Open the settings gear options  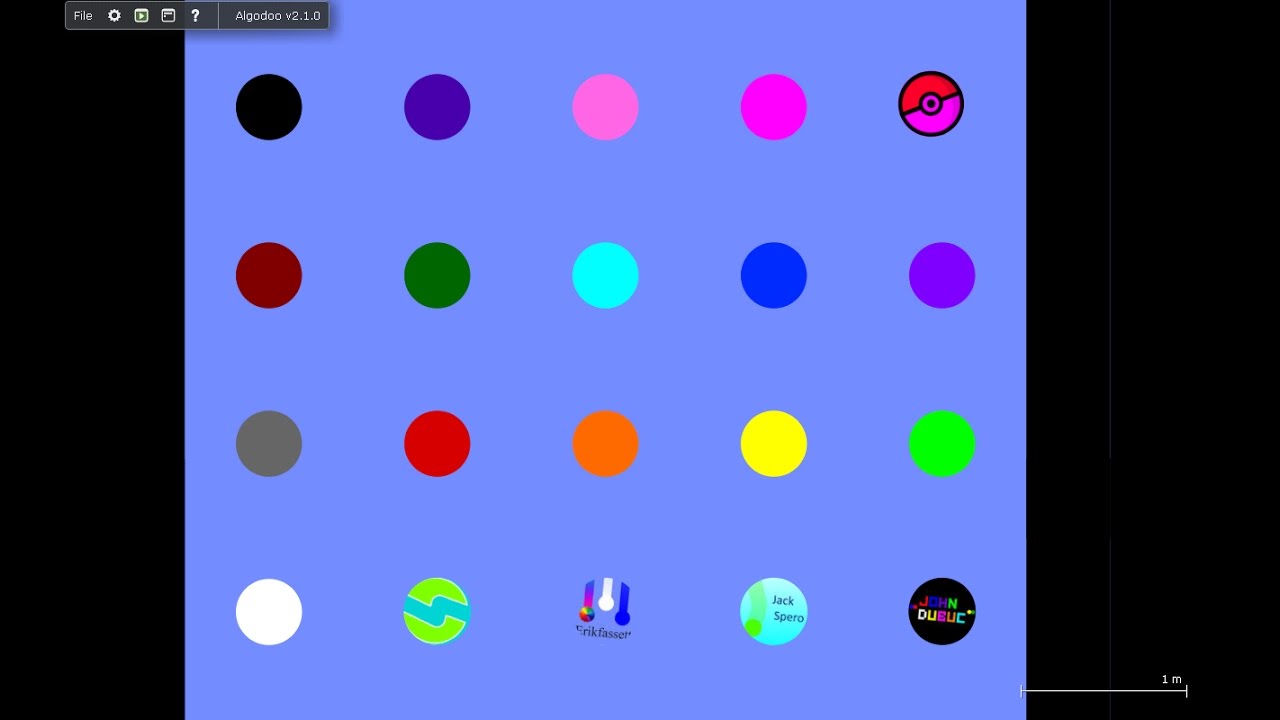[114, 16]
